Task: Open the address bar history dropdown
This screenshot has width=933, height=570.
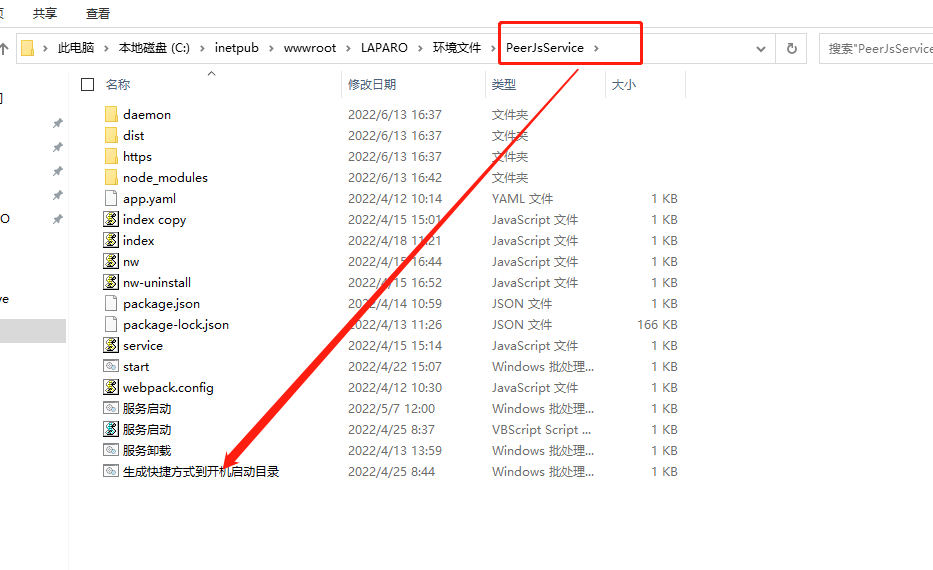Action: pyautogui.click(x=760, y=49)
